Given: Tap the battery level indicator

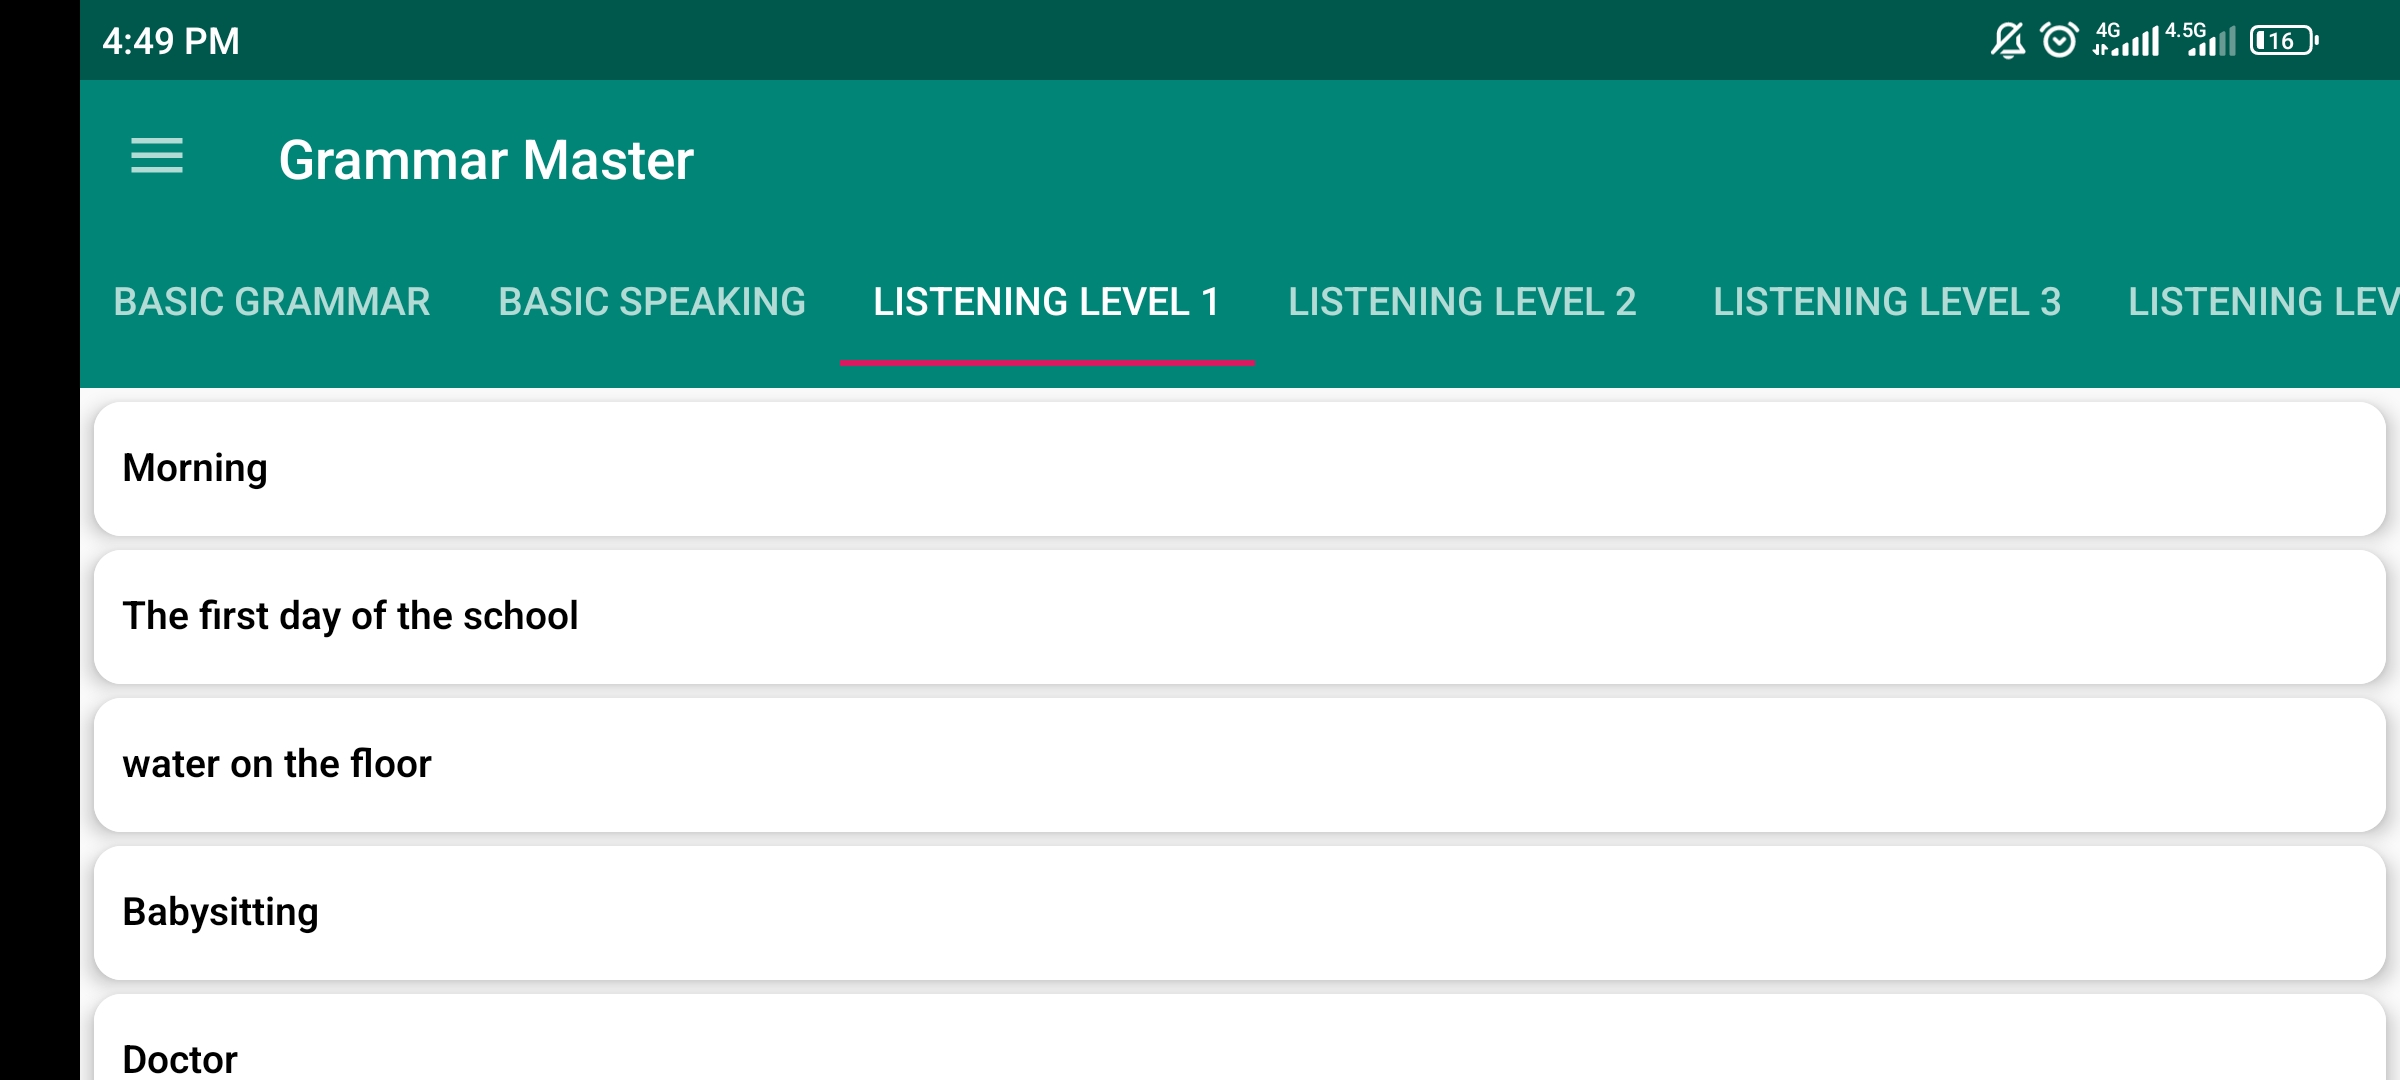Looking at the screenshot, I should click(x=2284, y=41).
